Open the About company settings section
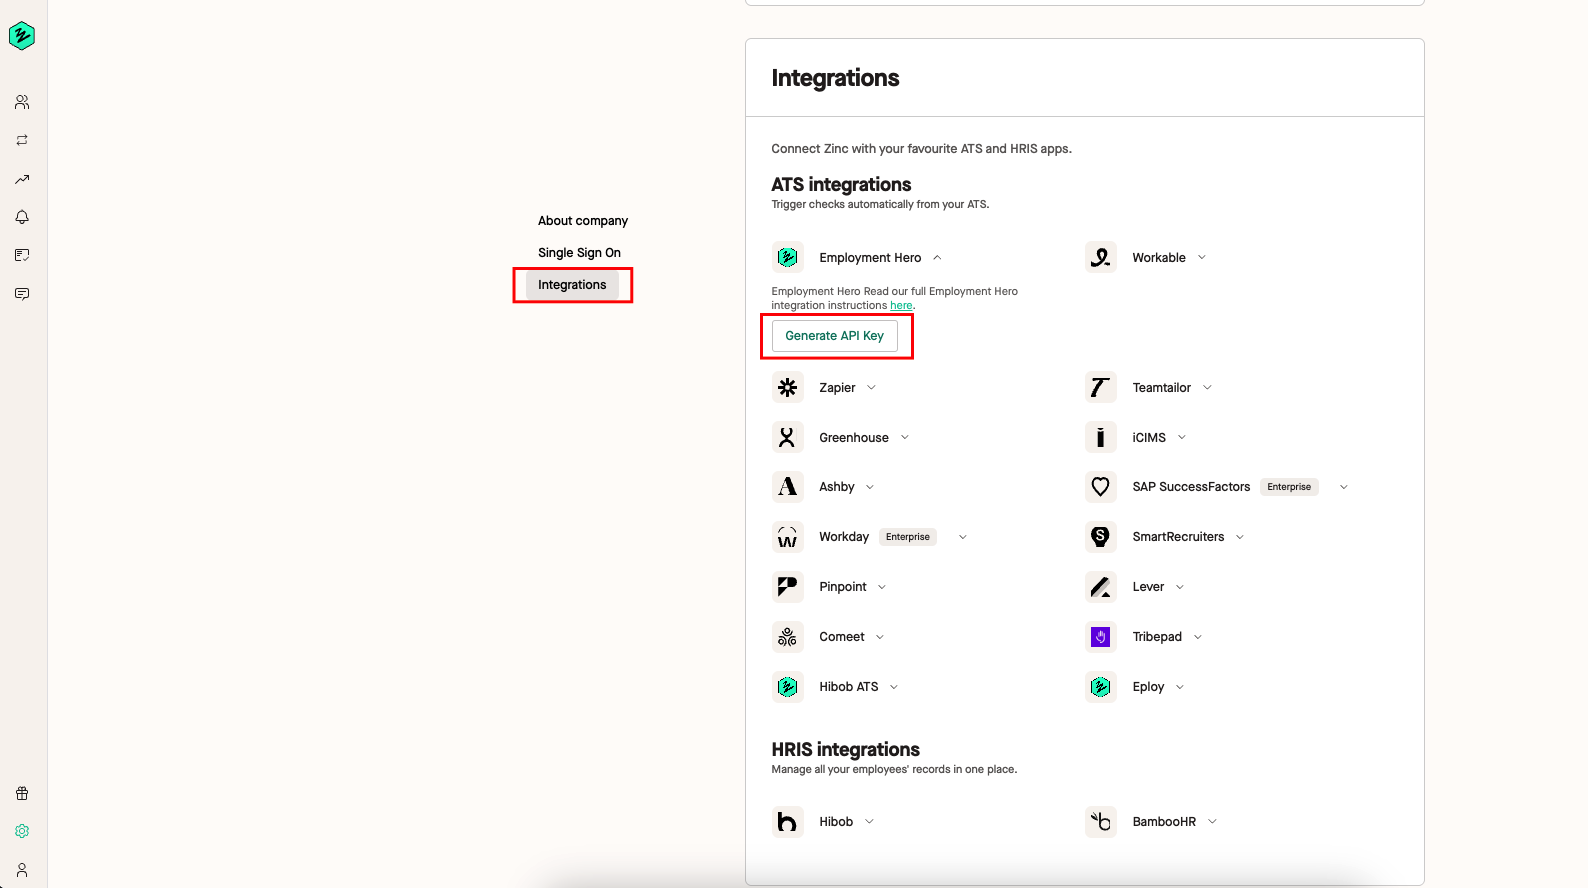The width and height of the screenshot is (1588, 888). pos(583,221)
